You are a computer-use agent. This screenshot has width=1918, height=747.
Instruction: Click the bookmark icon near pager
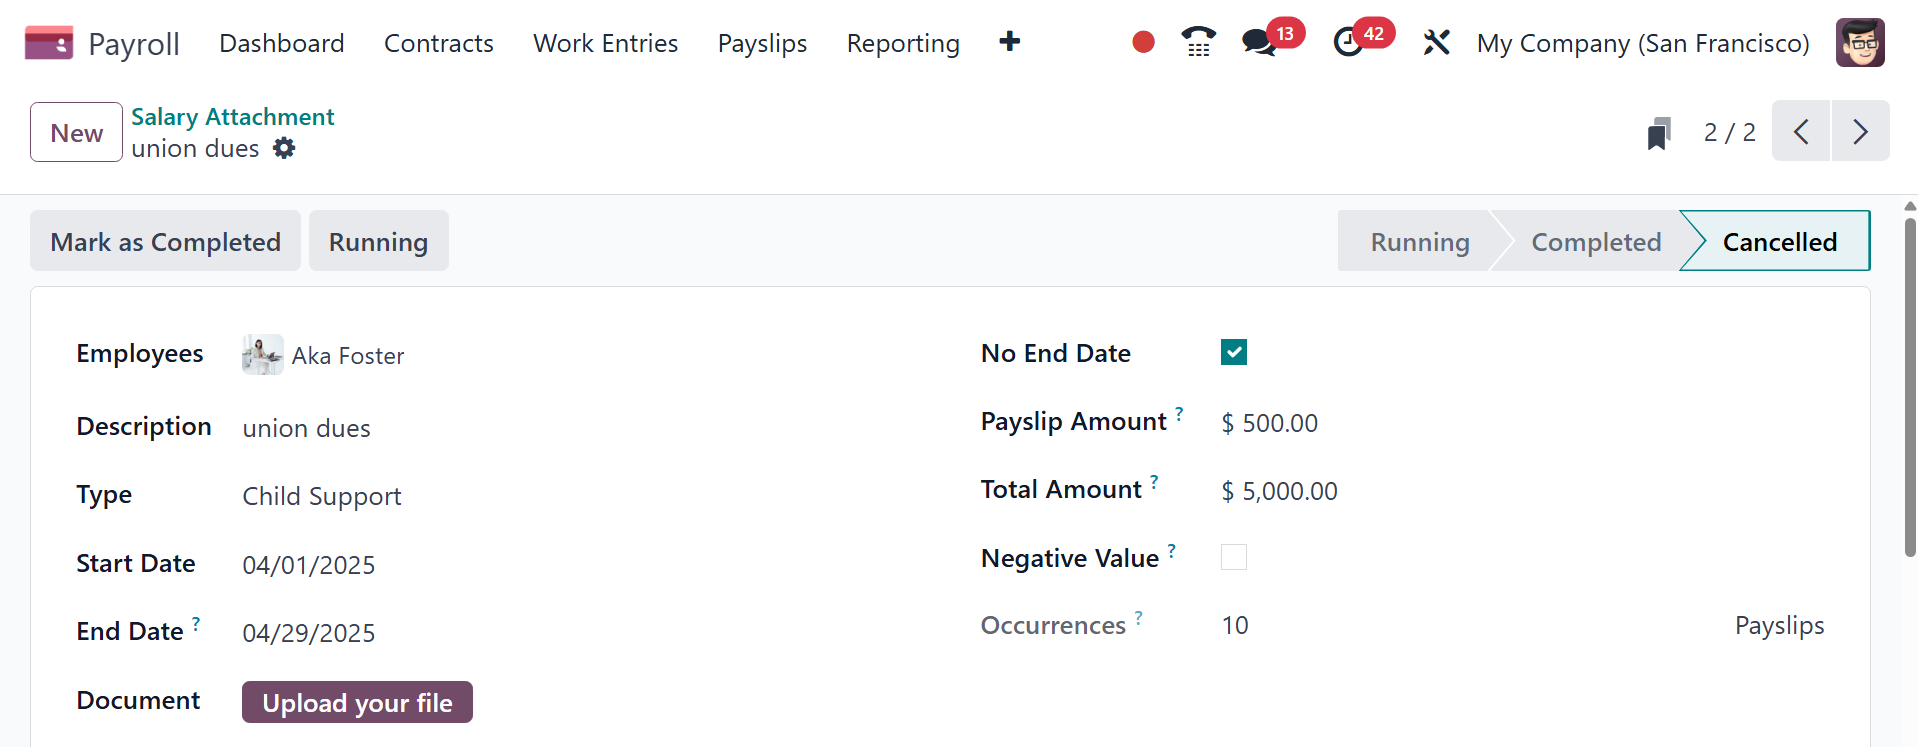coord(1659,133)
